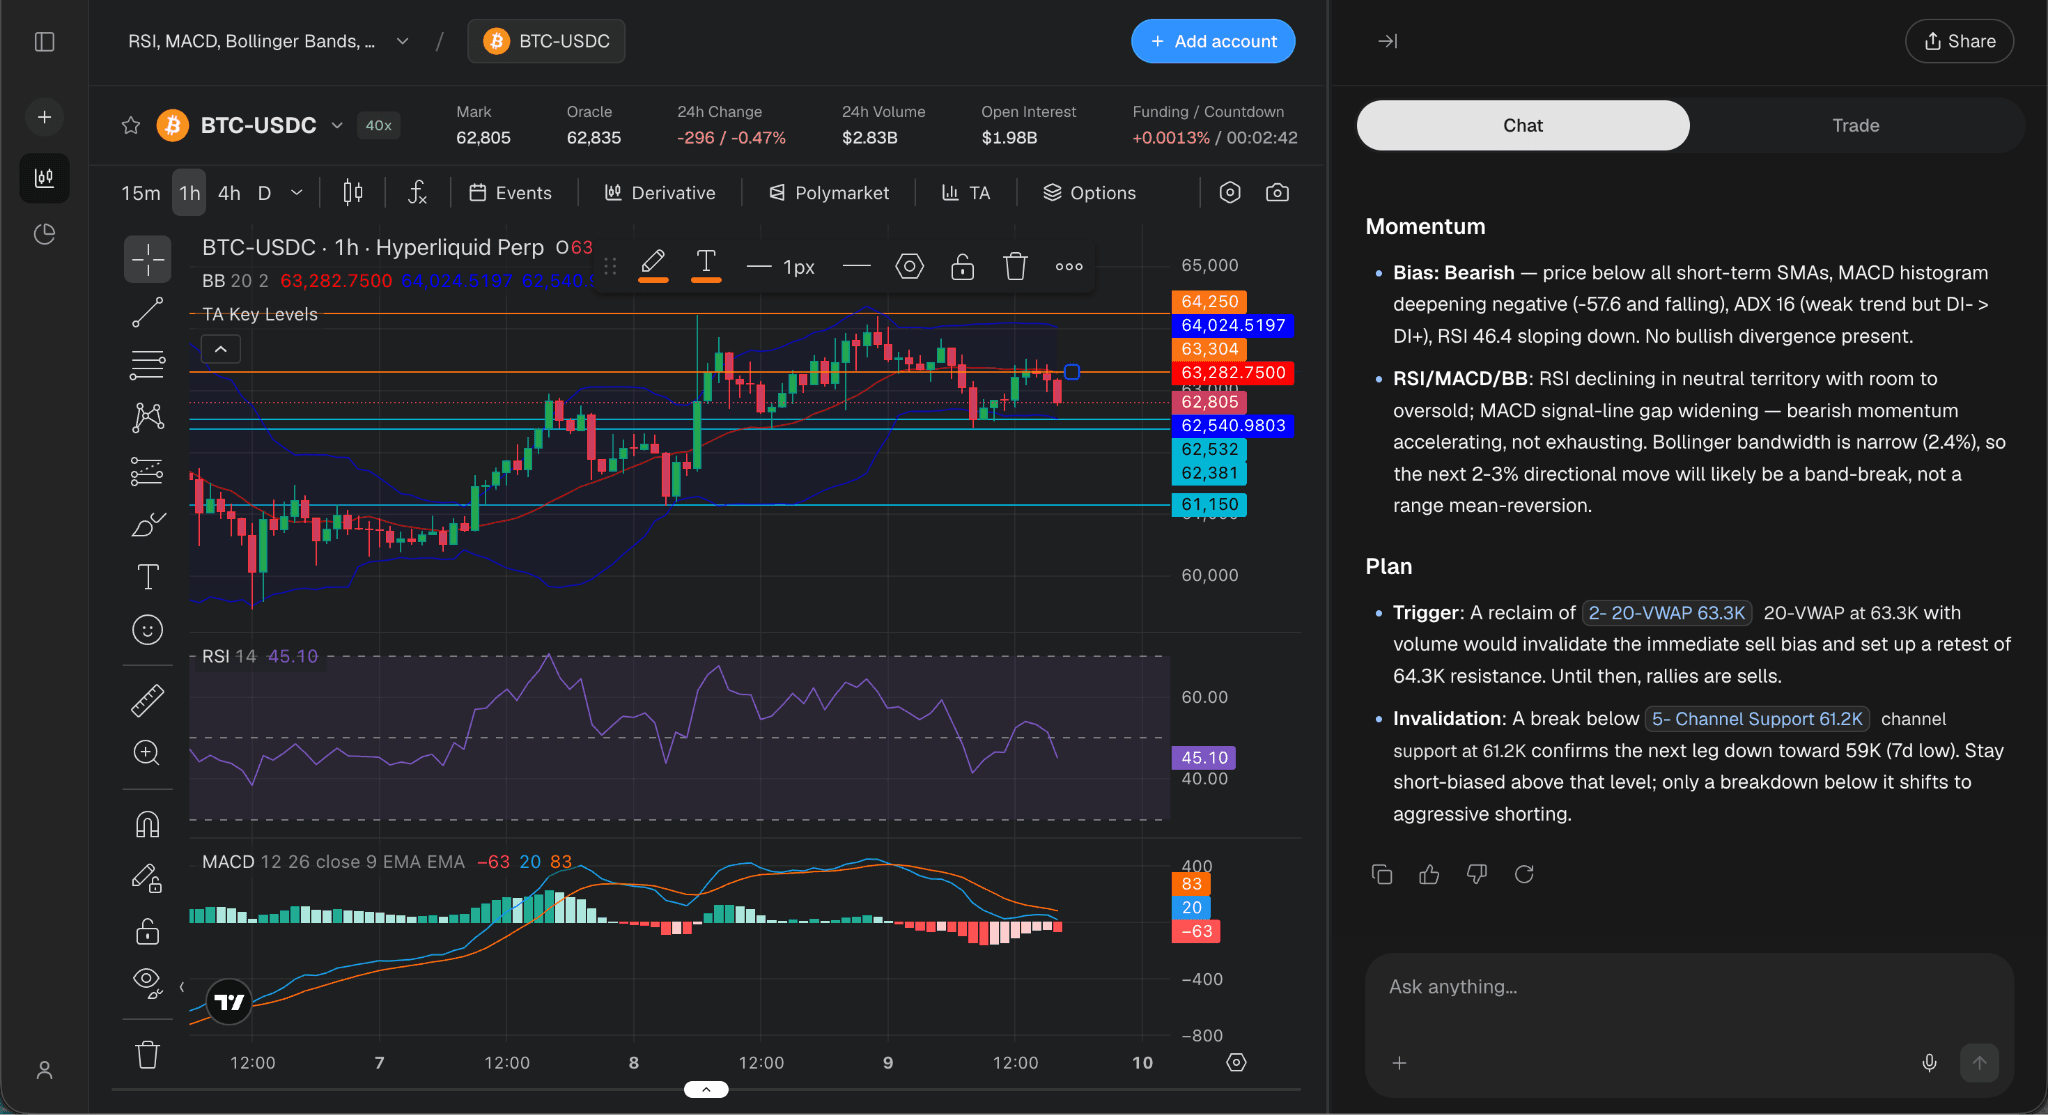This screenshot has height=1115, width=2048.
Task: Open more options in floating toolbar
Action: (1069, 266)
